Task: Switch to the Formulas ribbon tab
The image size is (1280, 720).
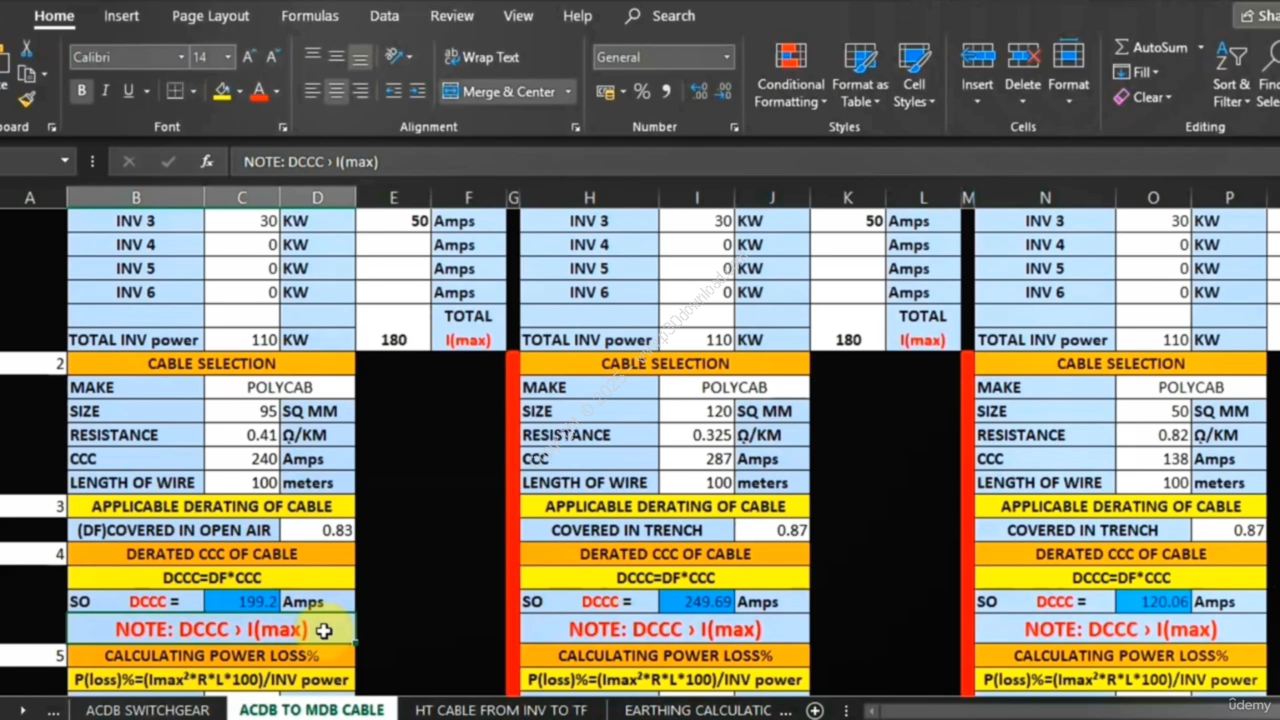Action: (x=310, y=16)
